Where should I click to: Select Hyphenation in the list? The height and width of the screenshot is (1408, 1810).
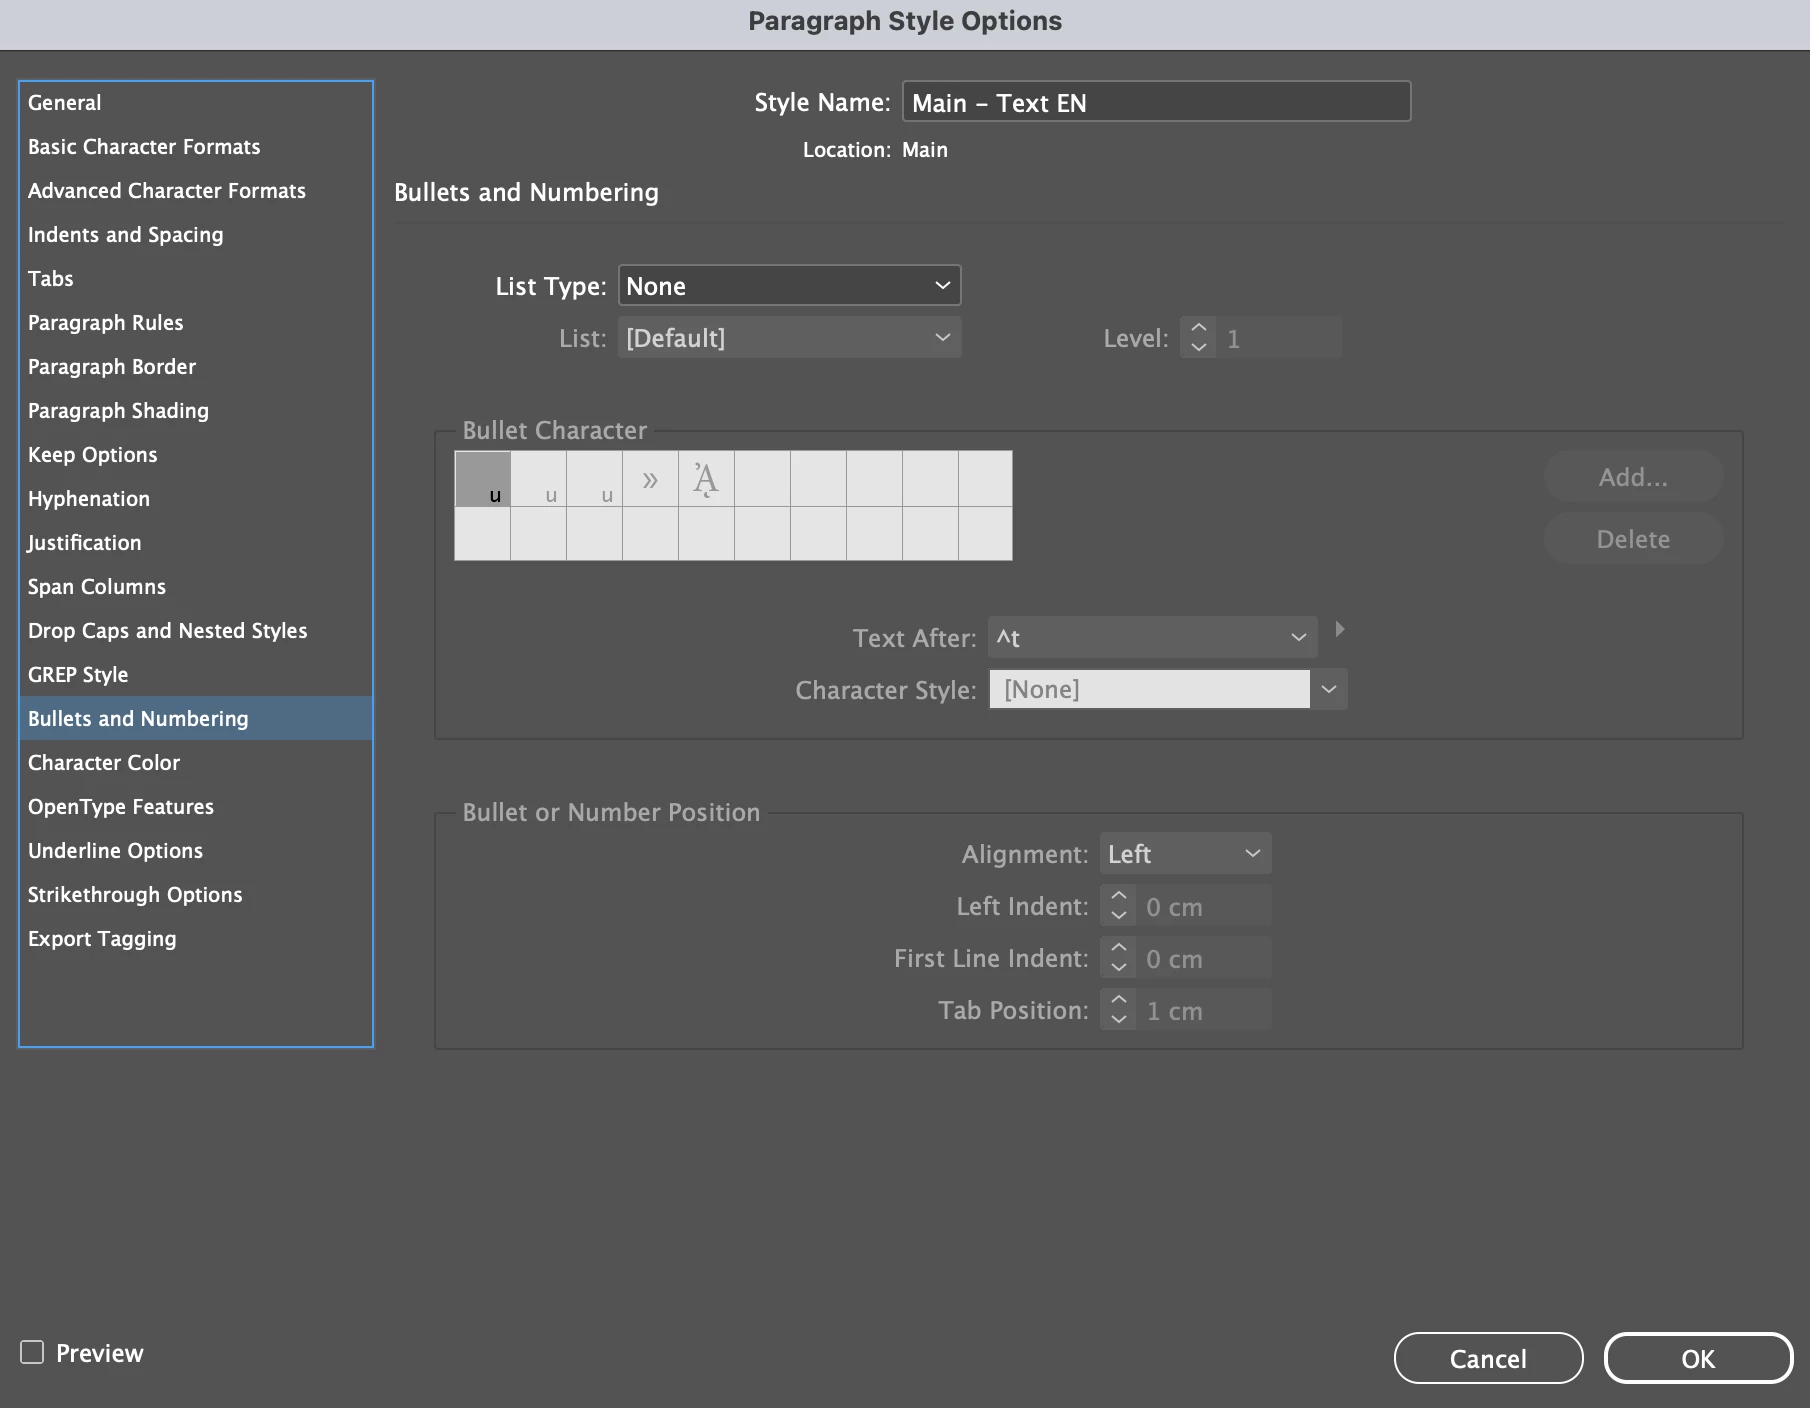click(x=196, y=498)
